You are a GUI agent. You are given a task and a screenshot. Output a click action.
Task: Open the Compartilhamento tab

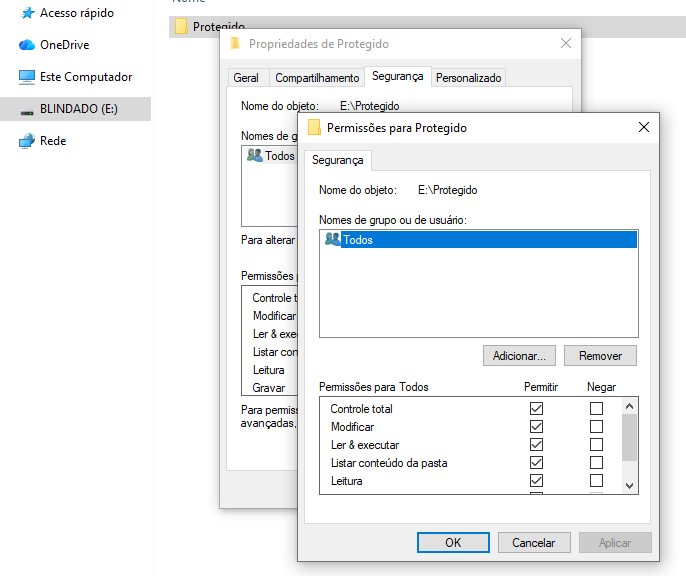click(317, 77)
